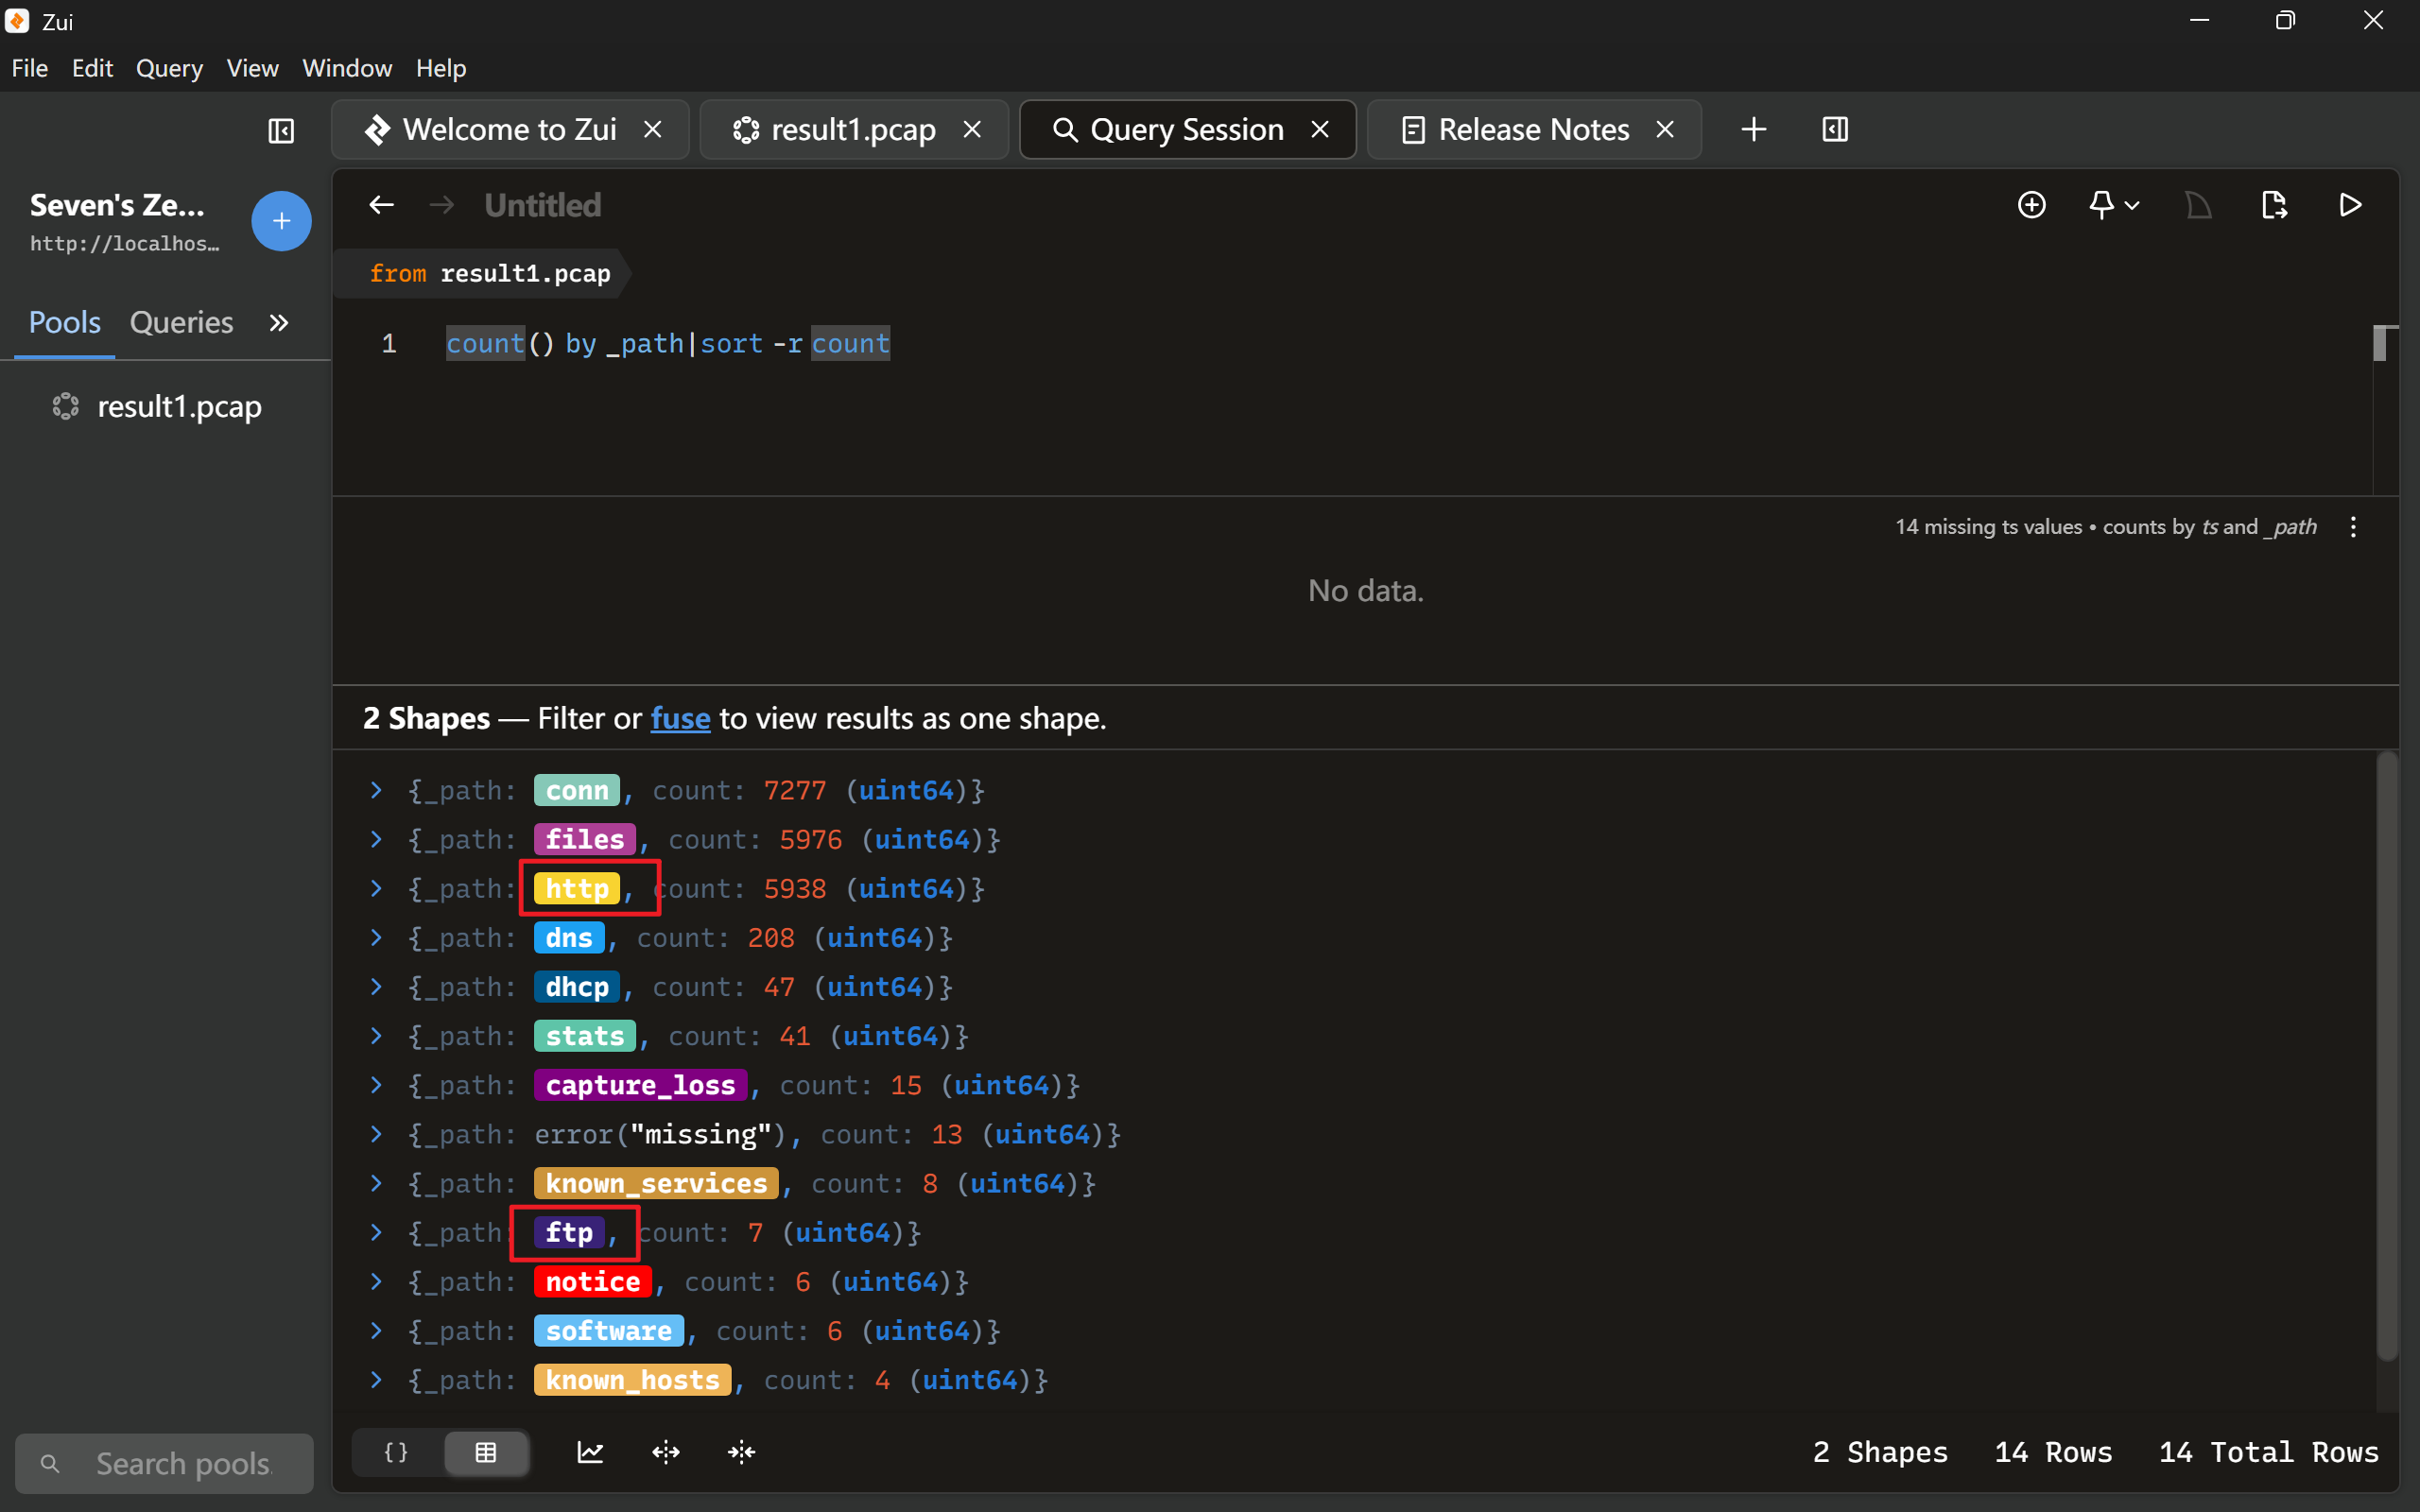Image resolution: width=2420 pixels, height=1512 pixels.
Task: Expand more sidebar sections with double chevron
Action: [x=279, y=322]
